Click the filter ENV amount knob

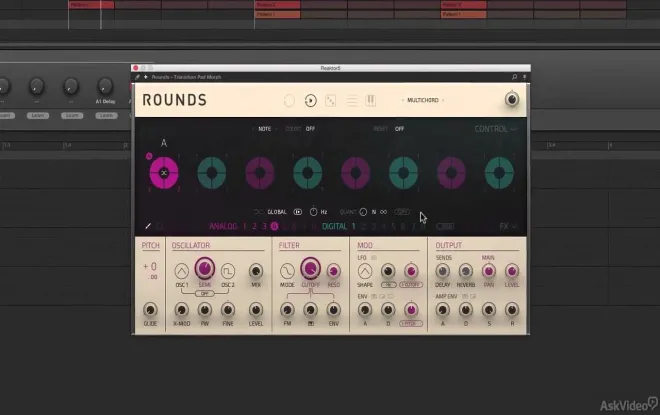pyautogui.click(x=334, y=310)
